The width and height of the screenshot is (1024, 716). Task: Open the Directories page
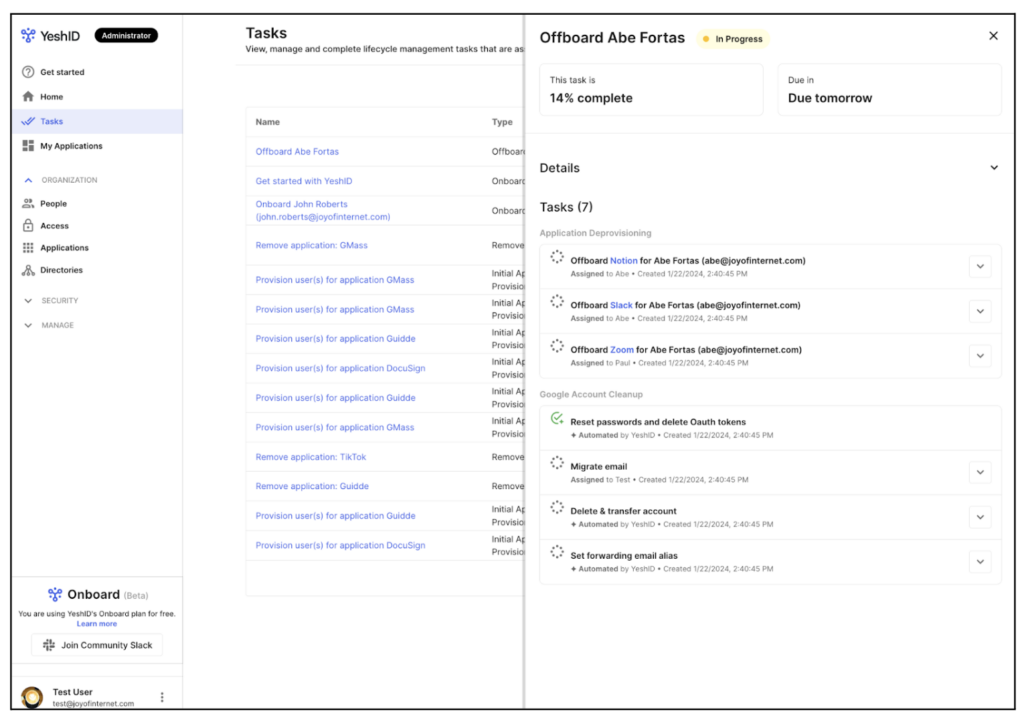coord(97,270)
